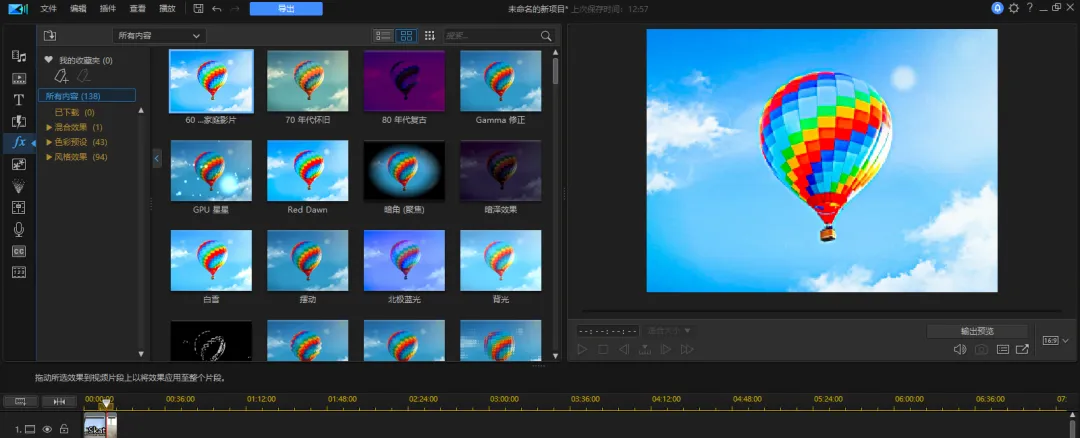Select the 80 年代复古 effect thumbnail
This screenshot has height=438, width=1080.
point(404,81)
